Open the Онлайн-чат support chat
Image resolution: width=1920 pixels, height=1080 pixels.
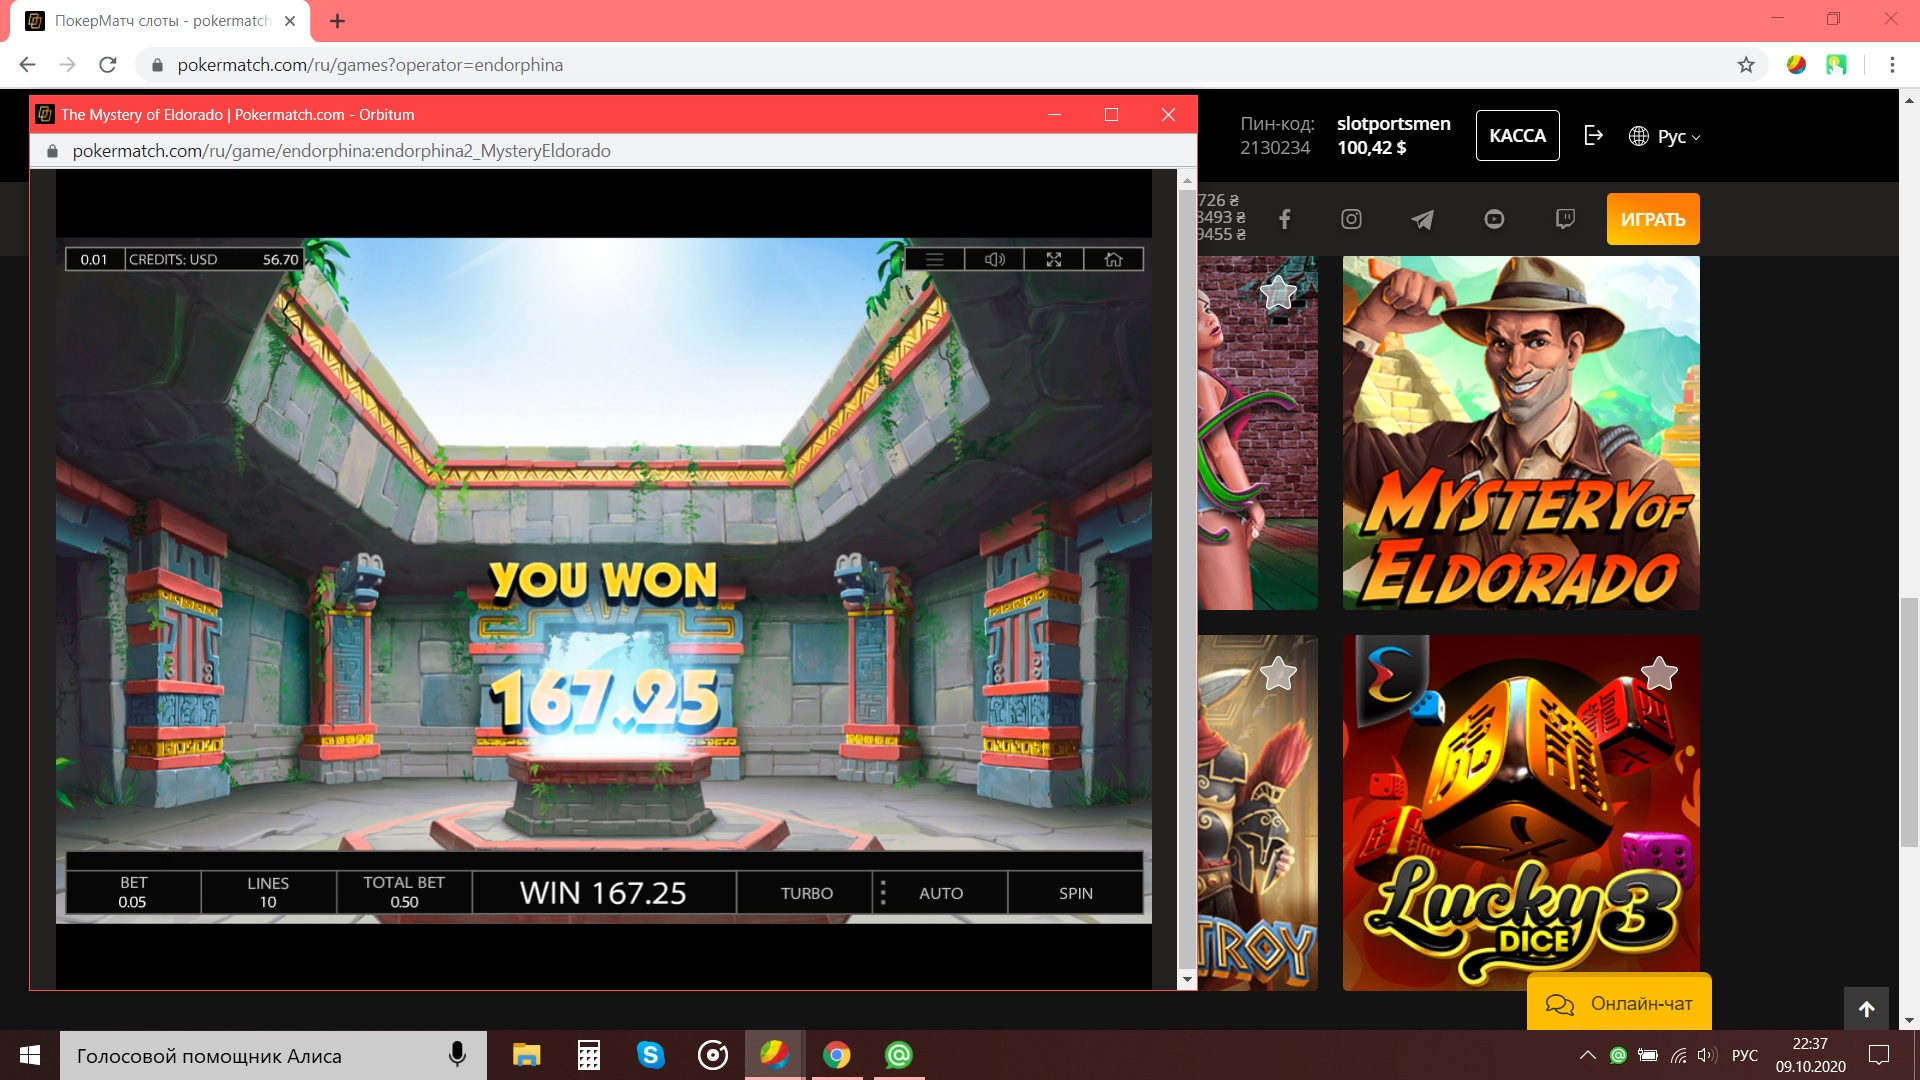(x=1619, y=1003)
